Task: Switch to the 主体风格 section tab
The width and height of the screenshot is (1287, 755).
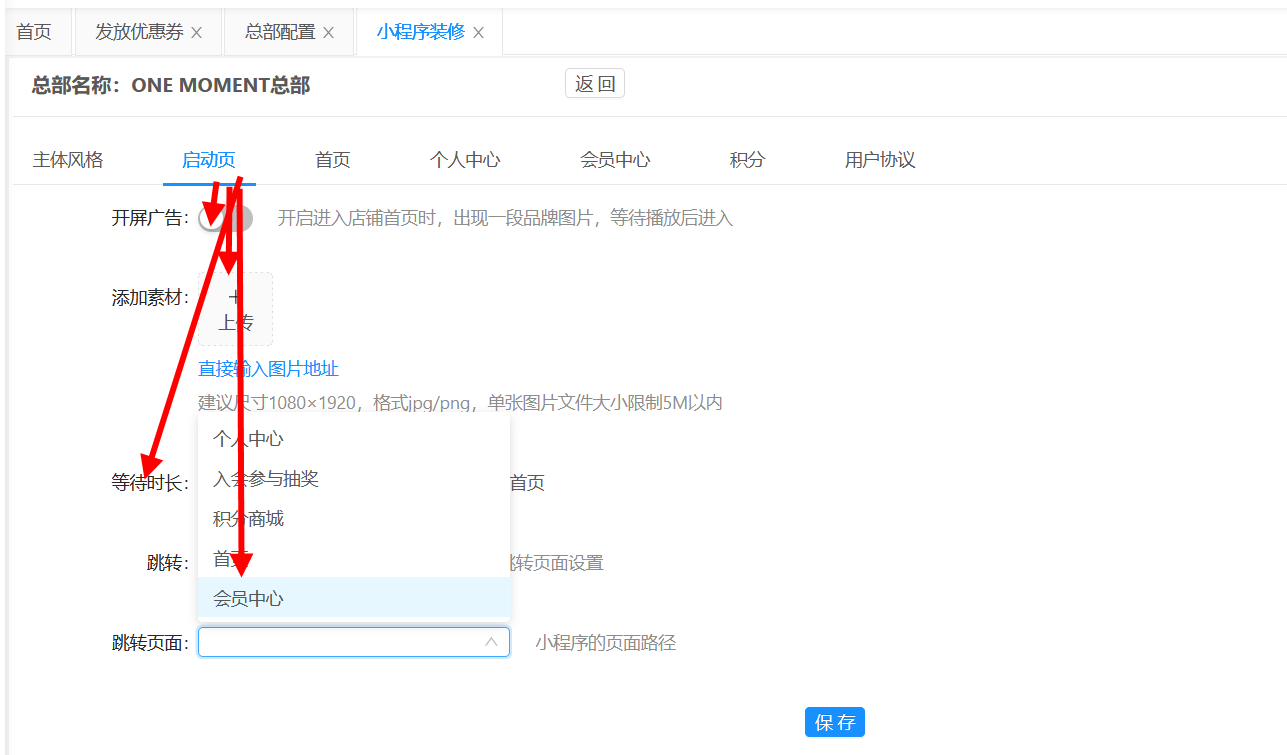Action: click(68, 160)
